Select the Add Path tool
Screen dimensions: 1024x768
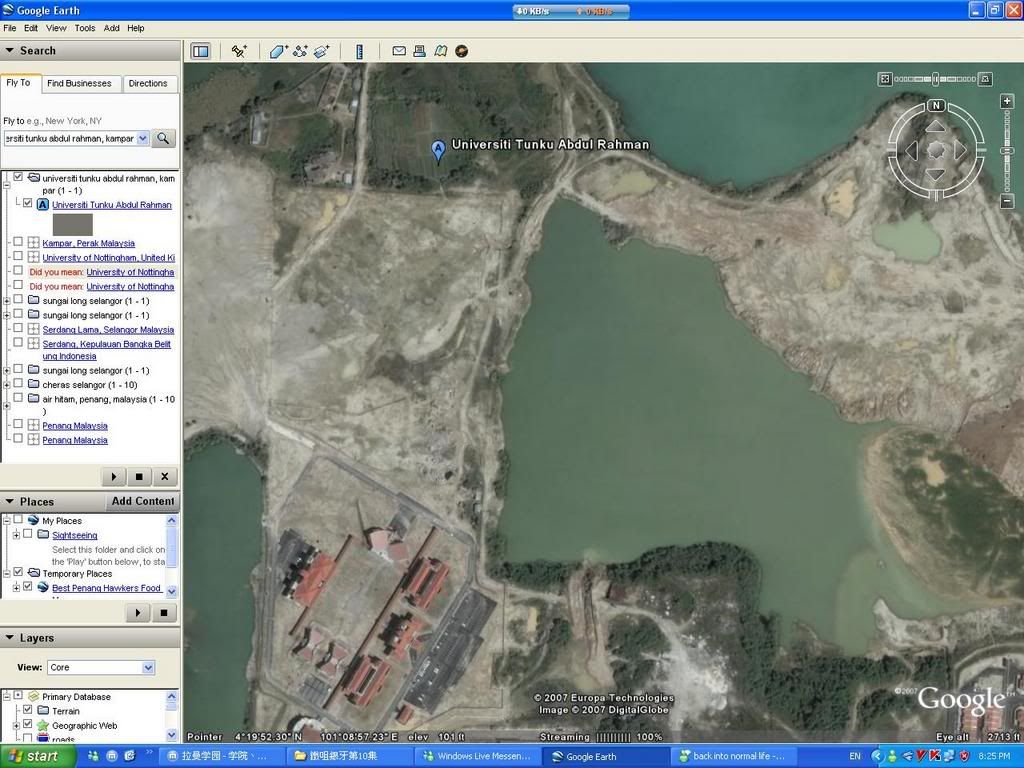click(300, 51)
